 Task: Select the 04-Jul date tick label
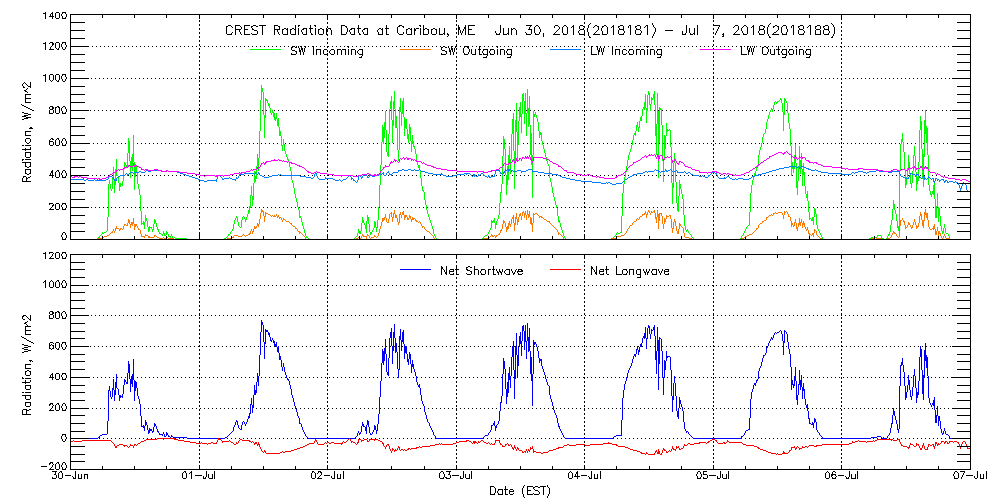585,476
